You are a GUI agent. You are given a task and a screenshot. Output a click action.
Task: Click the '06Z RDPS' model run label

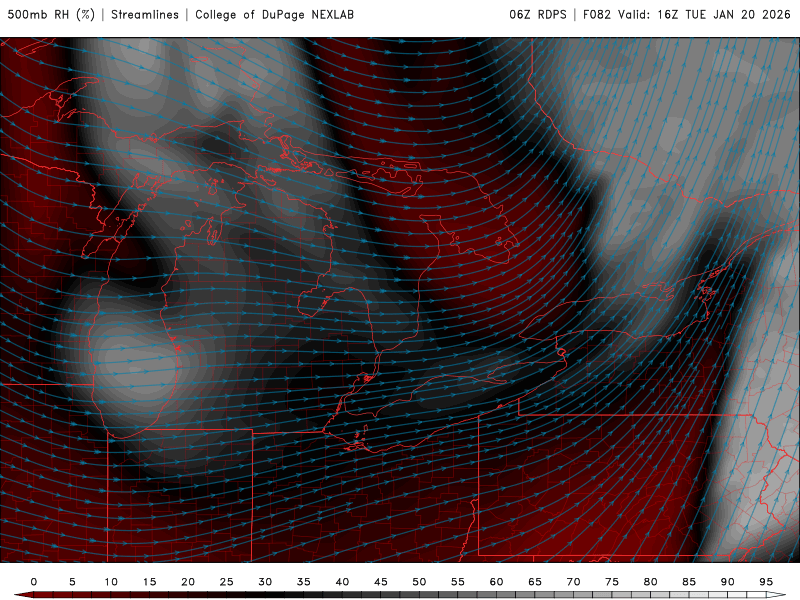point(538,15)
